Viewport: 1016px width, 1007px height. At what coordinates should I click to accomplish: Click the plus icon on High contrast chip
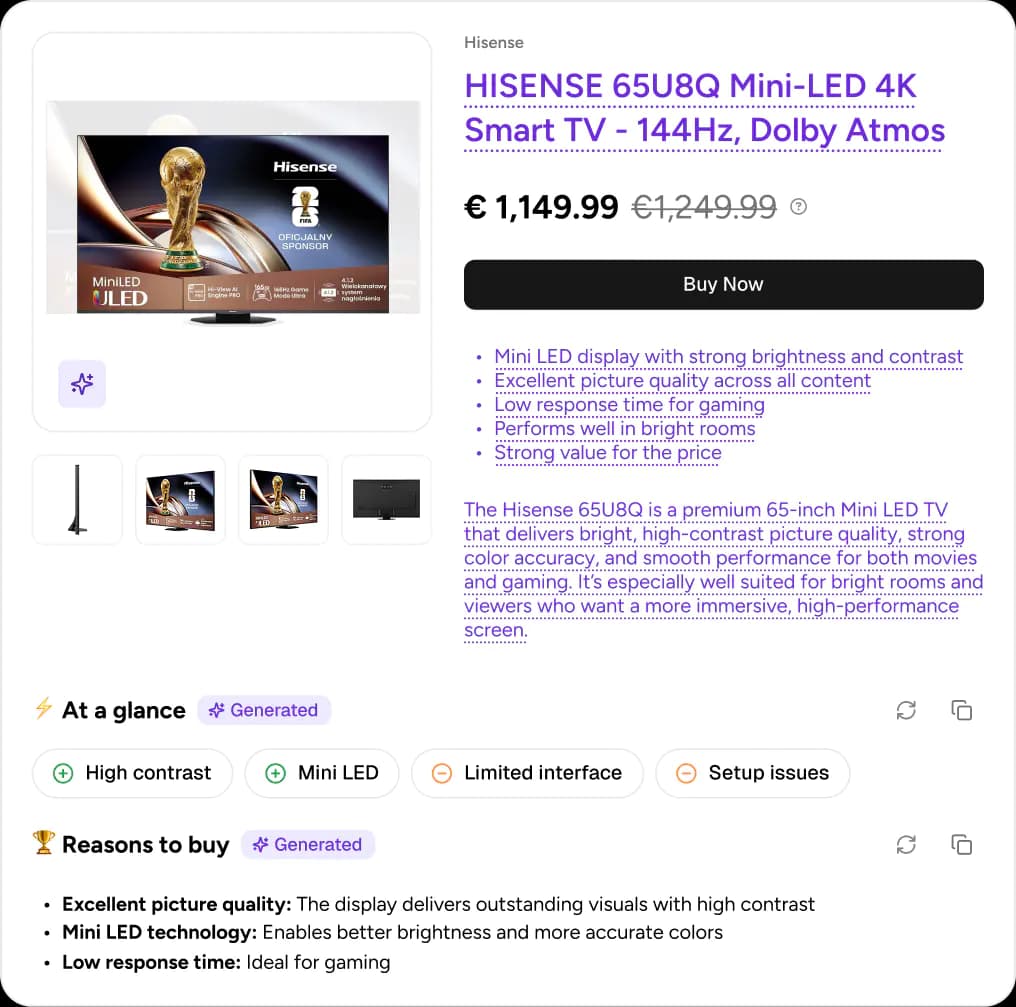[x=63, y=773]
